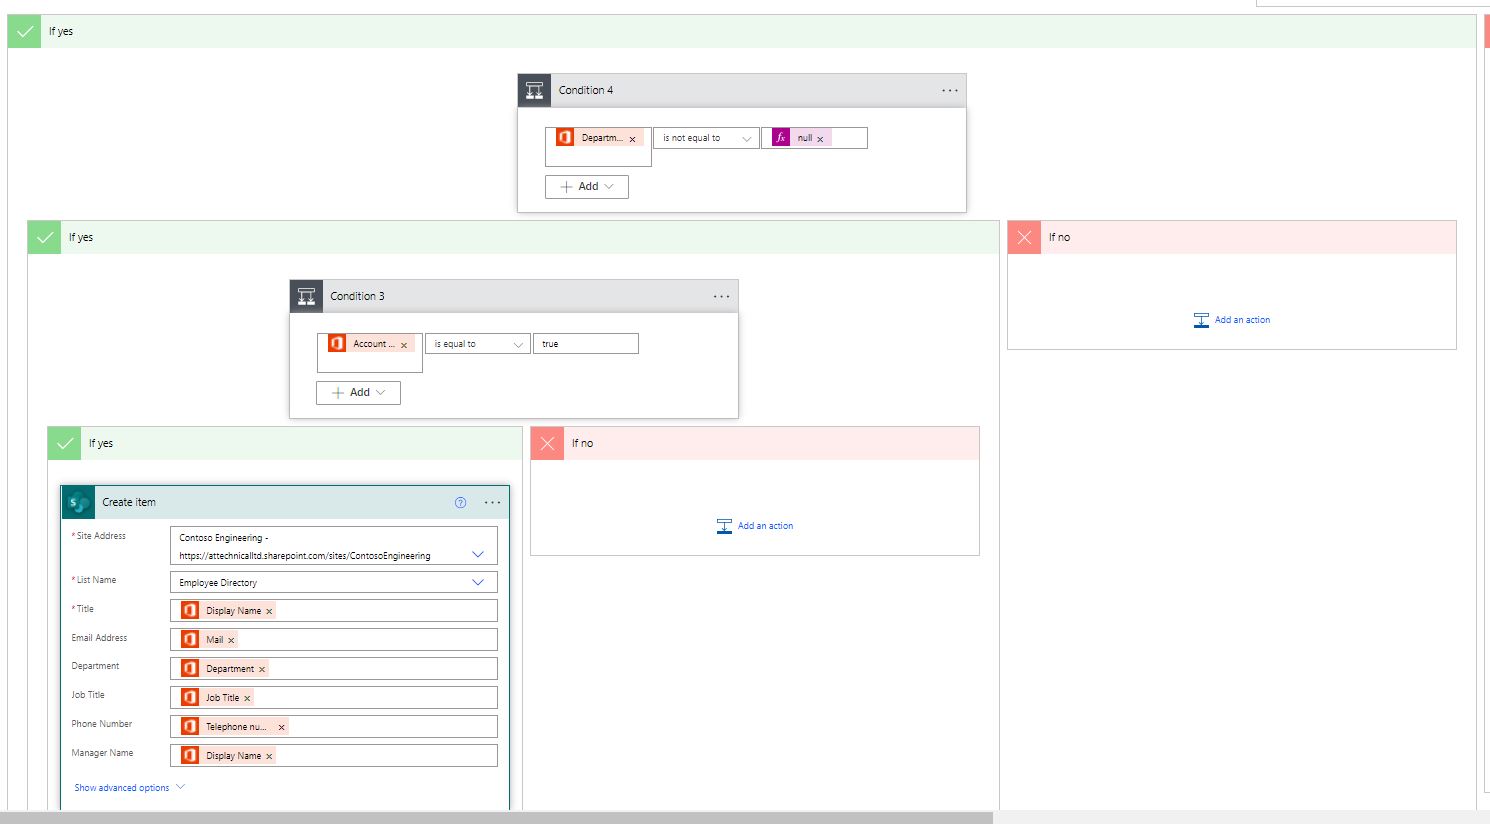Screen dimensions: 1490x824
Task: Select the Condition 3 title text
Action: [358, 297]
